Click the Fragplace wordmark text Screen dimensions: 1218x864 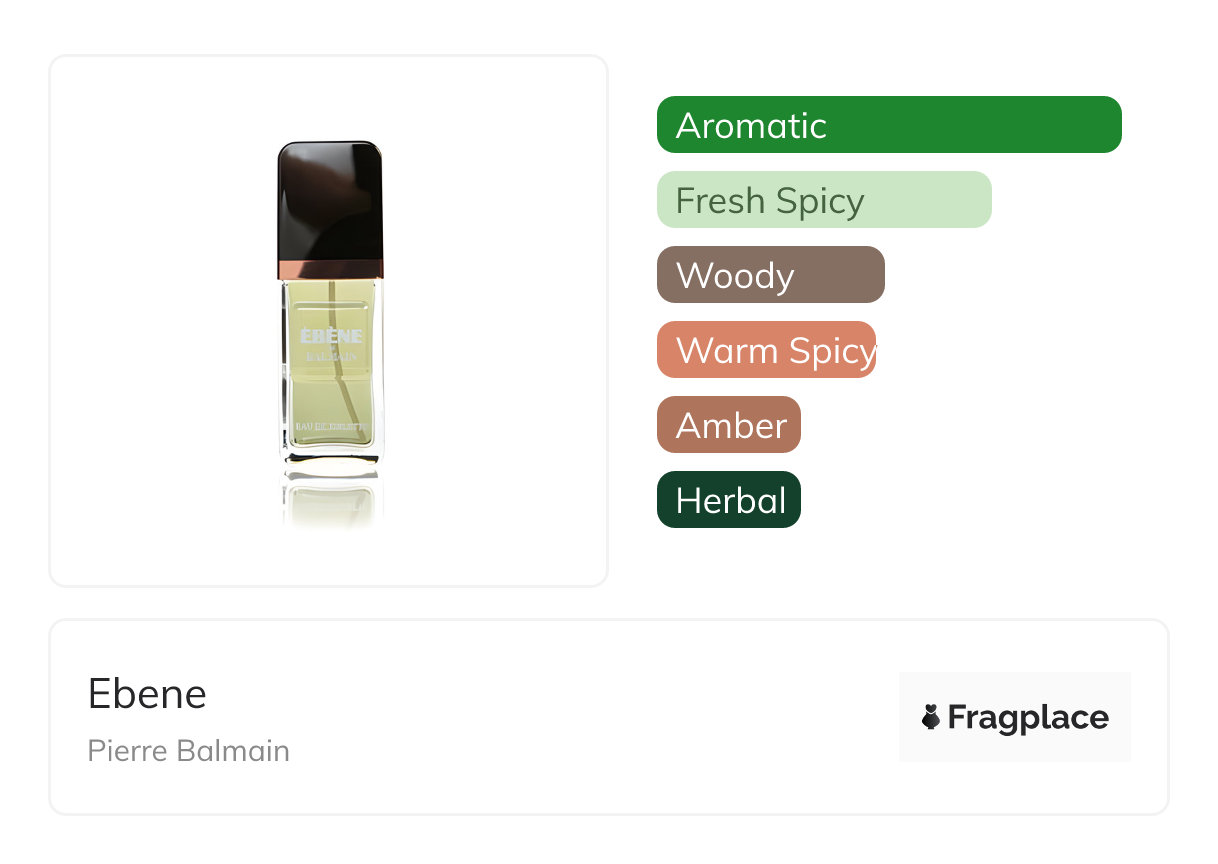(x=1028, y=718)
